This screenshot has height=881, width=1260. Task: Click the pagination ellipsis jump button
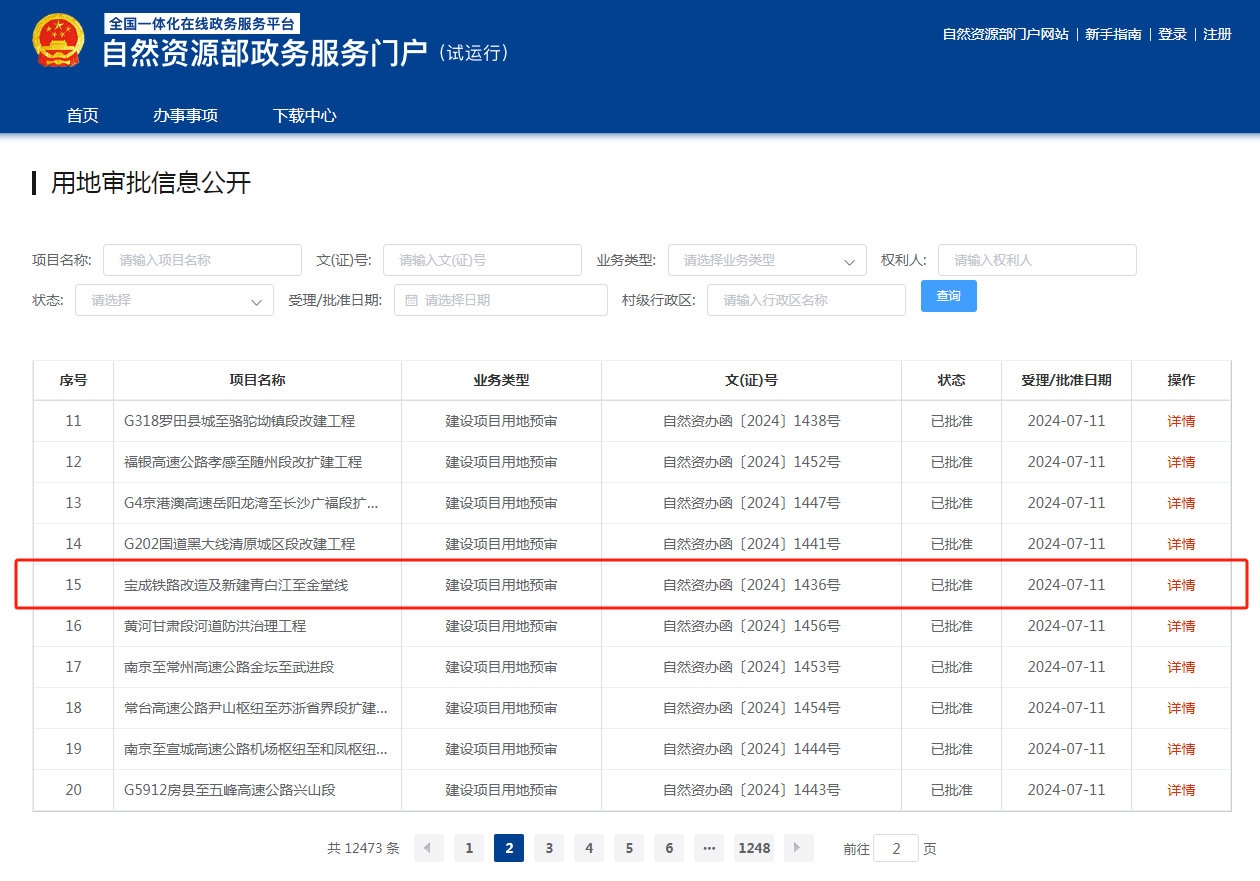[x=709, y=848]
